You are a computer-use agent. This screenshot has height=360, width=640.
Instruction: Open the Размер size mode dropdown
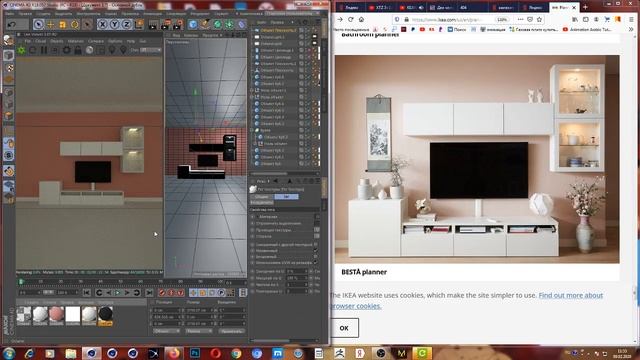click(199, 331)
